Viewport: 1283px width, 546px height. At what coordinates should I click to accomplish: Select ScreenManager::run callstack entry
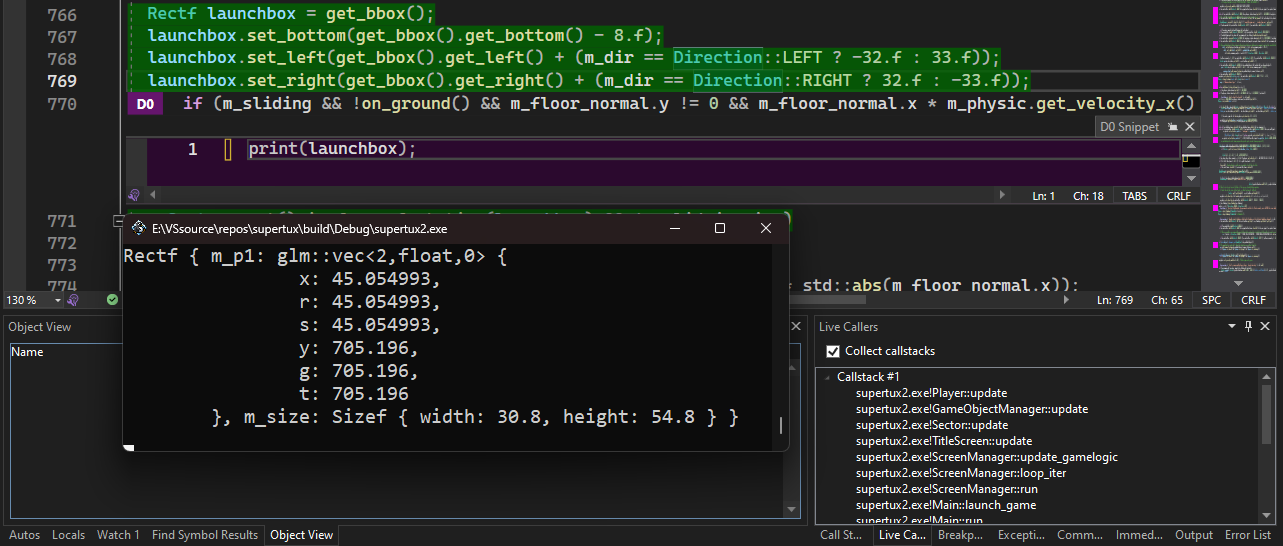click(x=946, y=489)
